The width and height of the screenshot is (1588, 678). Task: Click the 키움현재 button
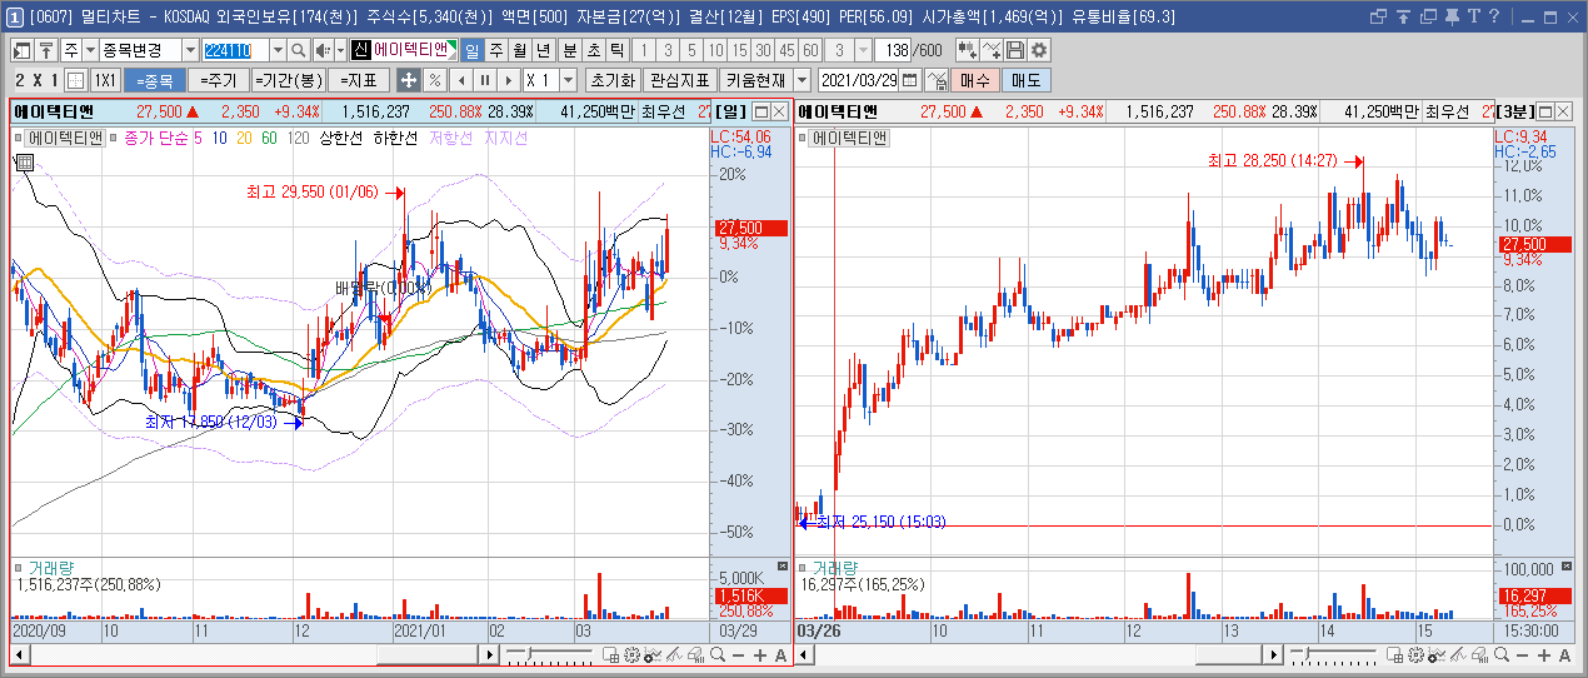click(x=755, y=80)
